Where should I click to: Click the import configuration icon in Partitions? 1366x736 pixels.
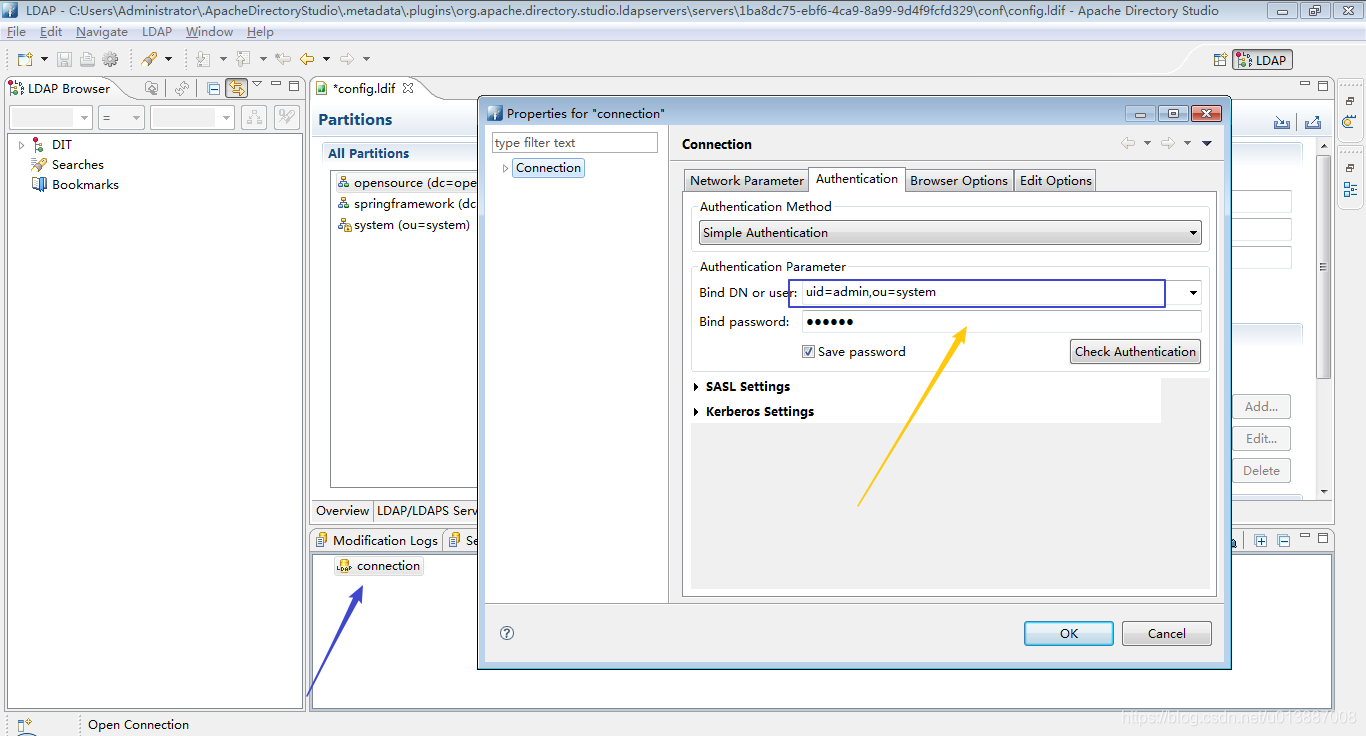tap(1281, 122)
